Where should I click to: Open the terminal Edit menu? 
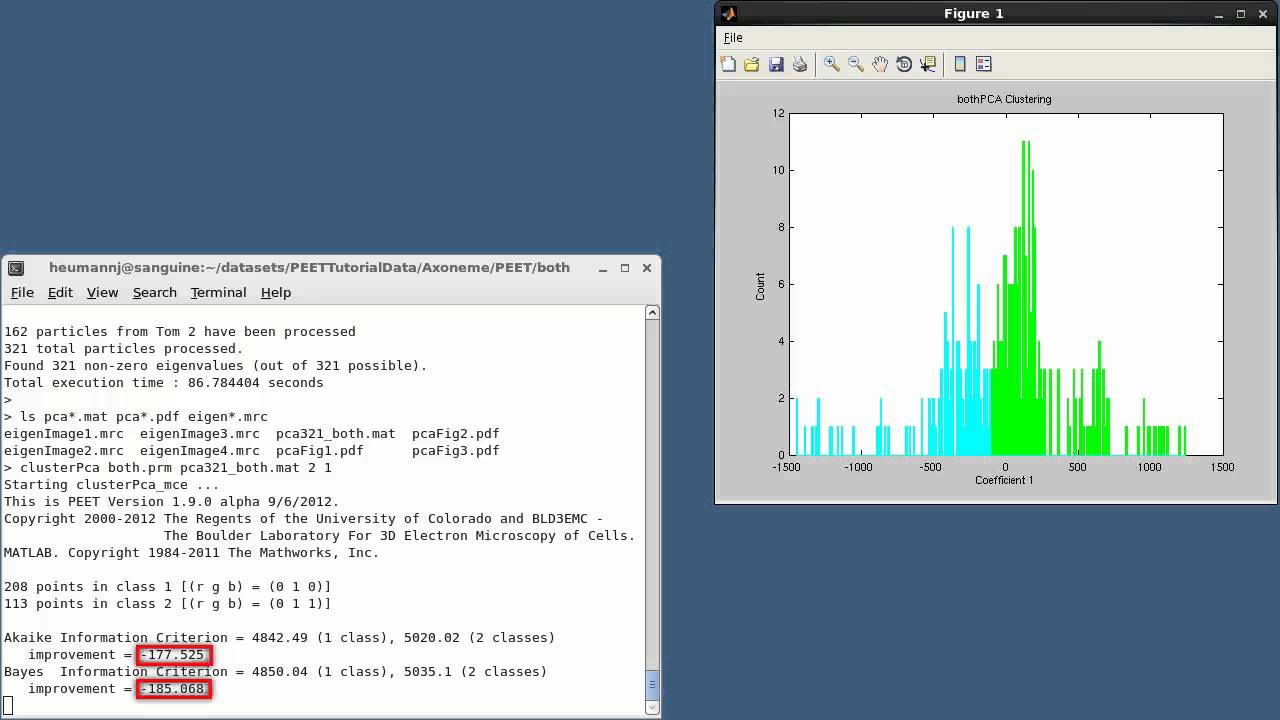[x=60, y=292]
